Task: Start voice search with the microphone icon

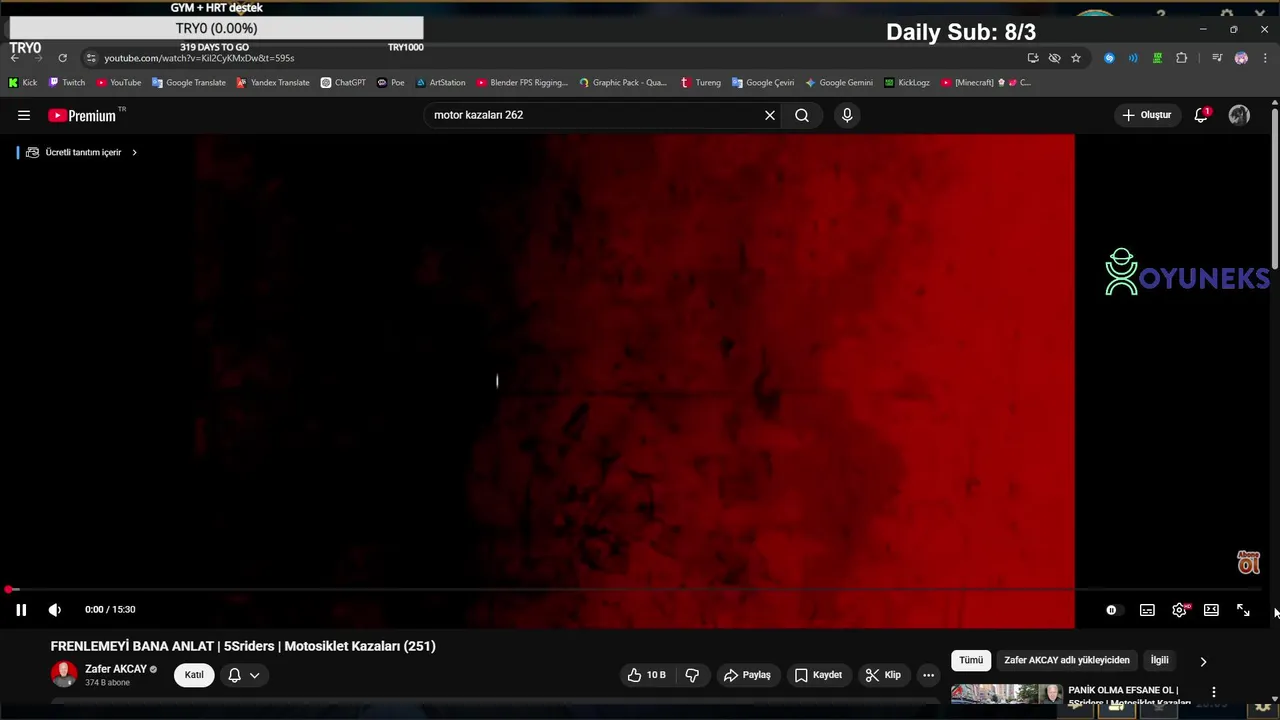Action: (x=847, y=115)
